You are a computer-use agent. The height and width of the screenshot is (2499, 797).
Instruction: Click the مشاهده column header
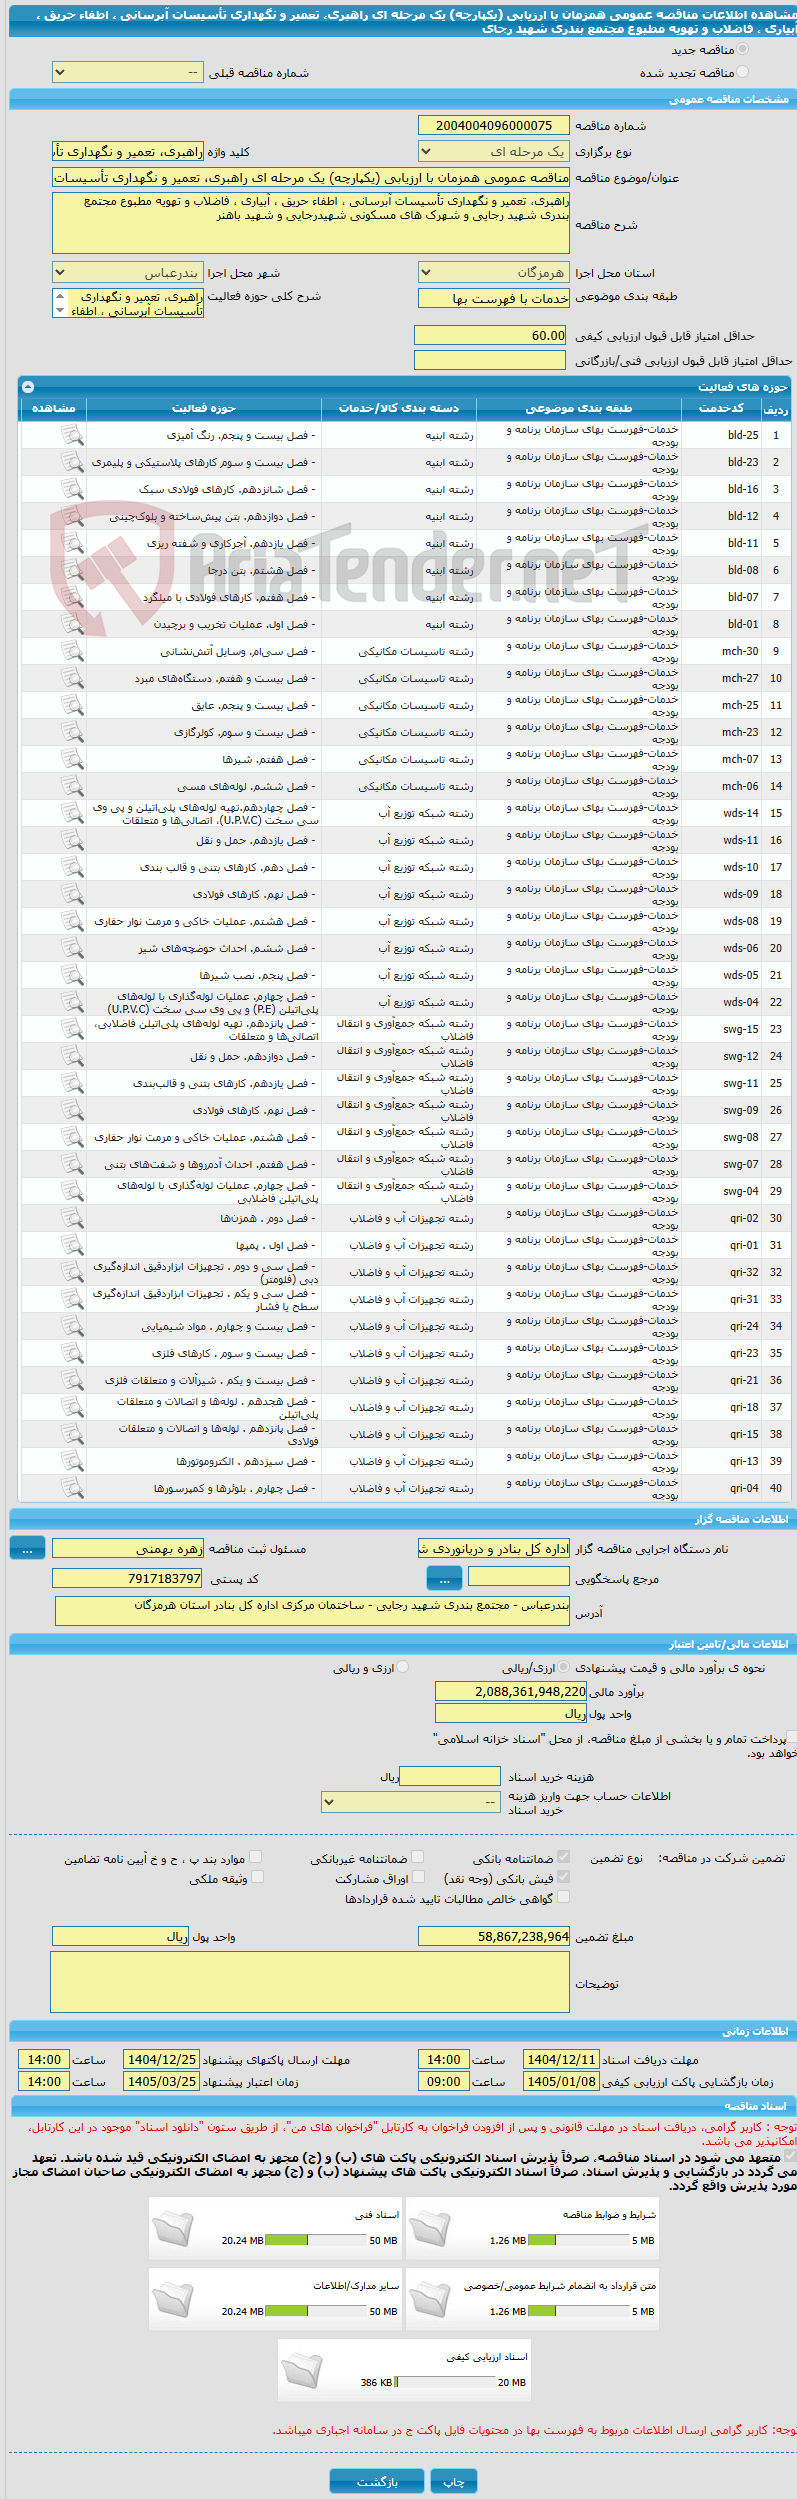point(53,408)
